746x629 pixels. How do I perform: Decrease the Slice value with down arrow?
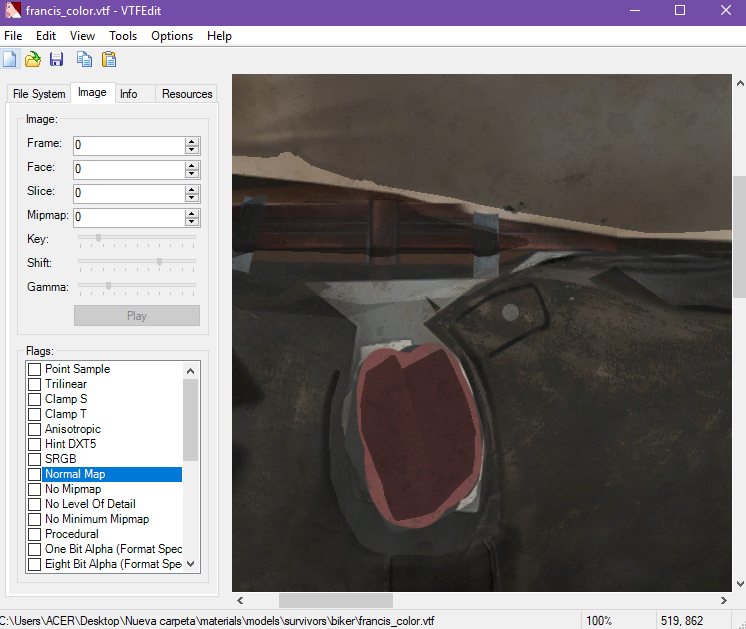click(x=192, y=197)
